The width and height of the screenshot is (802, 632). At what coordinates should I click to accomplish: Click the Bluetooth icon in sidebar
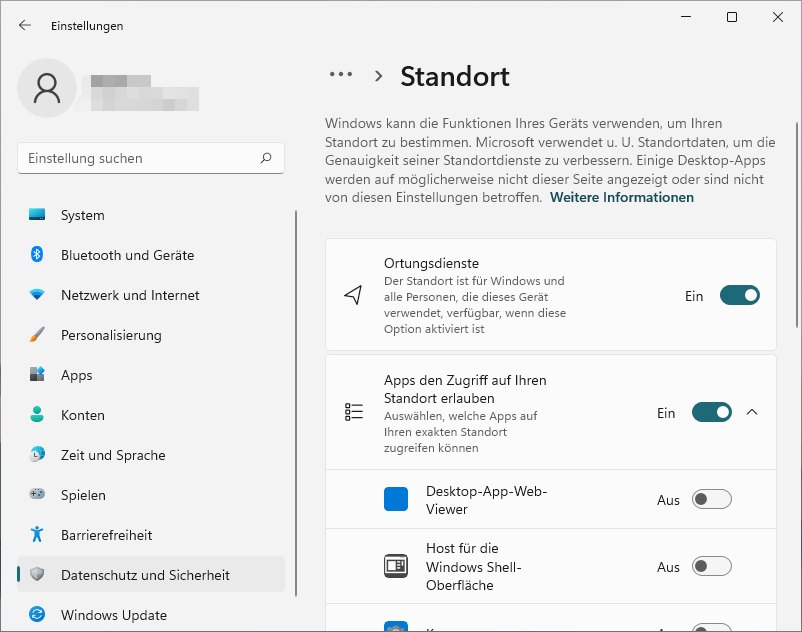click(x=37, y=254)
